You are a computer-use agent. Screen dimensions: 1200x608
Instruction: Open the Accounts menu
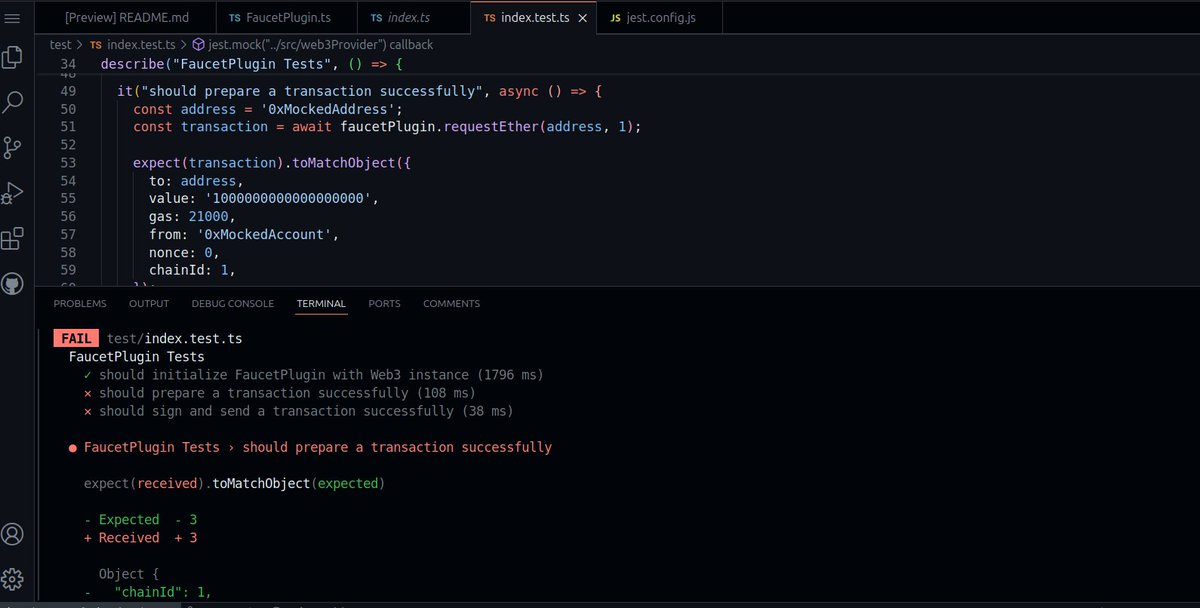coord(13,534)
